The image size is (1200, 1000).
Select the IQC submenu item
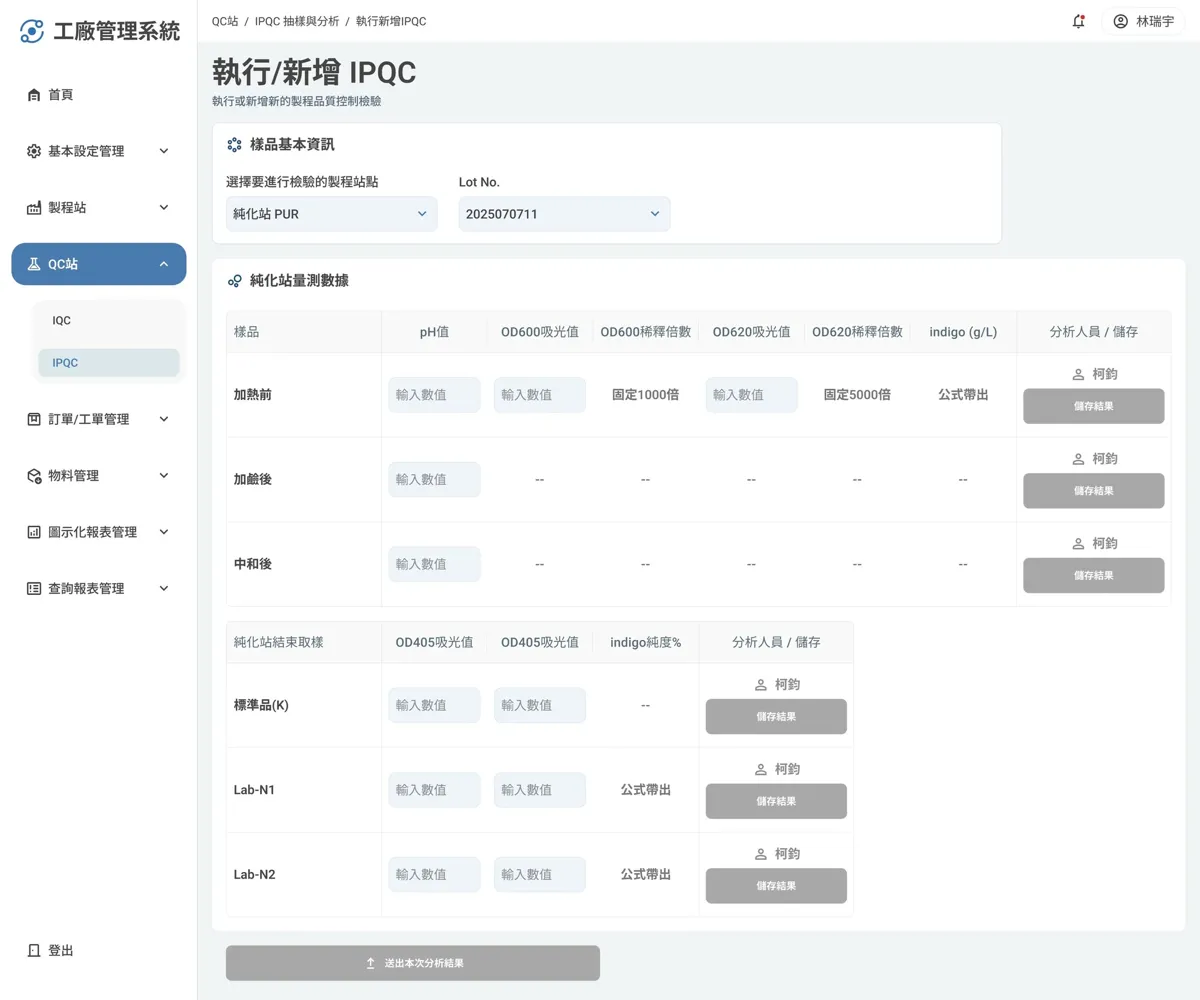[x=109, y=321]
